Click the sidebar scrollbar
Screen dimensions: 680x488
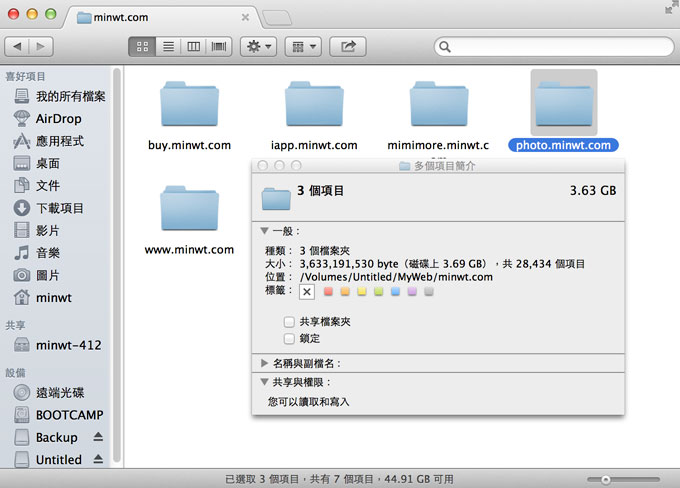point(116,265)
